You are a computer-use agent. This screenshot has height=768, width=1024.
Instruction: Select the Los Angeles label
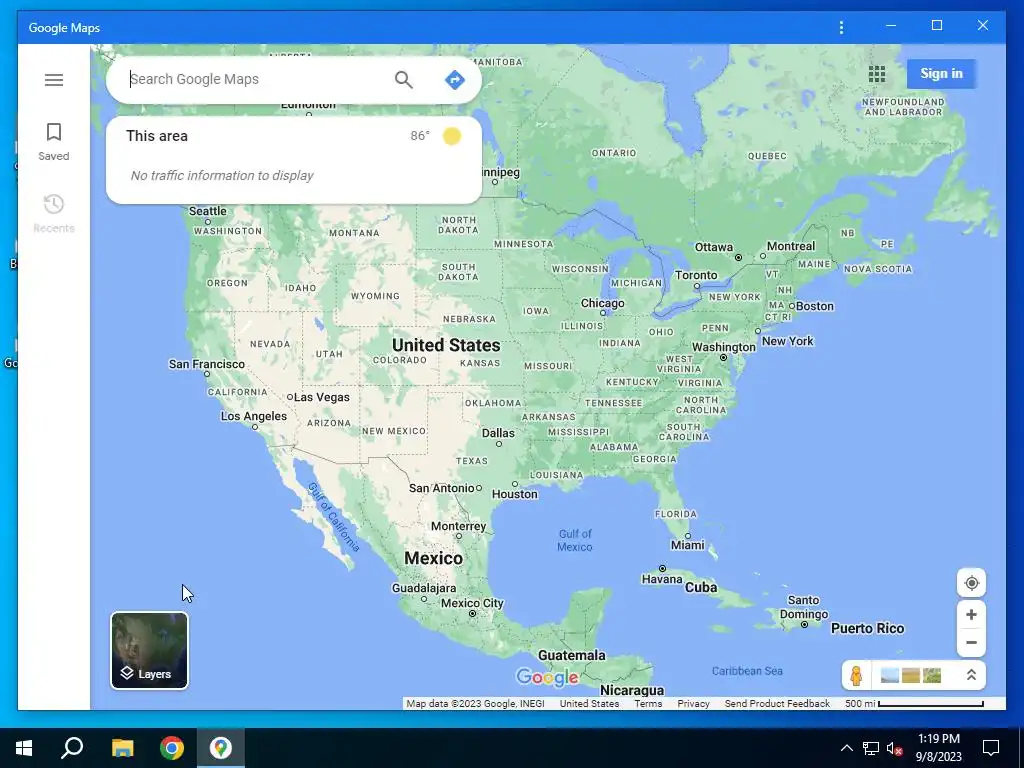pos(253,417)
